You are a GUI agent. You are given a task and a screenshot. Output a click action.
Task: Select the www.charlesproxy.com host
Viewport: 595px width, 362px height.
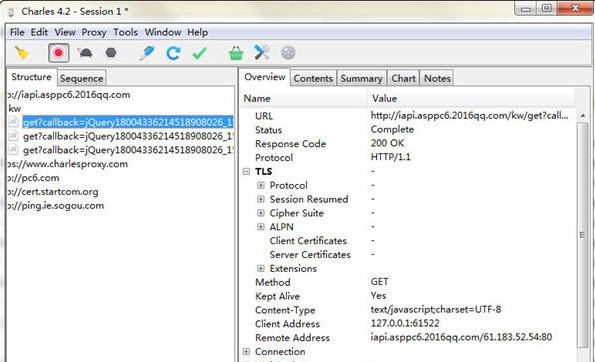click(x=68, y=164)
